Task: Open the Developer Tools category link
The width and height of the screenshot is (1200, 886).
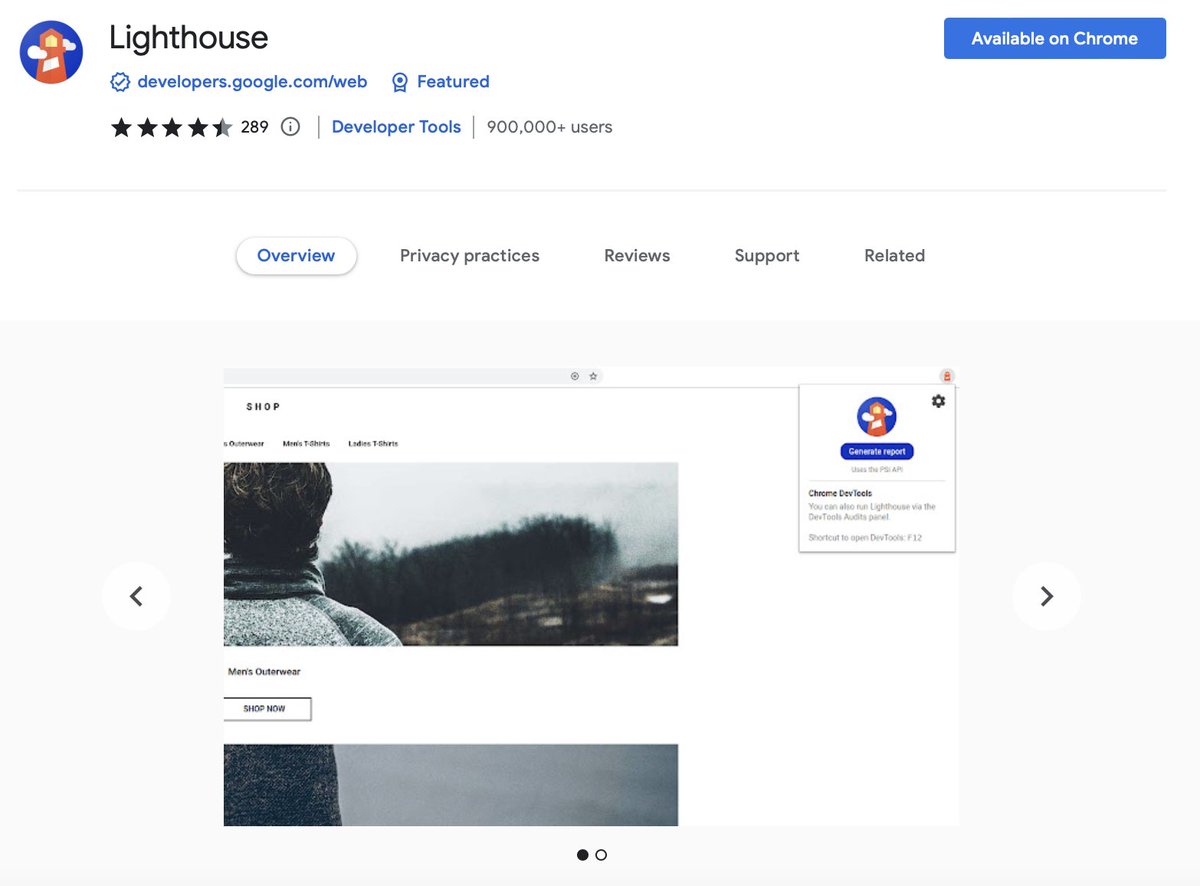Action: tap(396, 127)
